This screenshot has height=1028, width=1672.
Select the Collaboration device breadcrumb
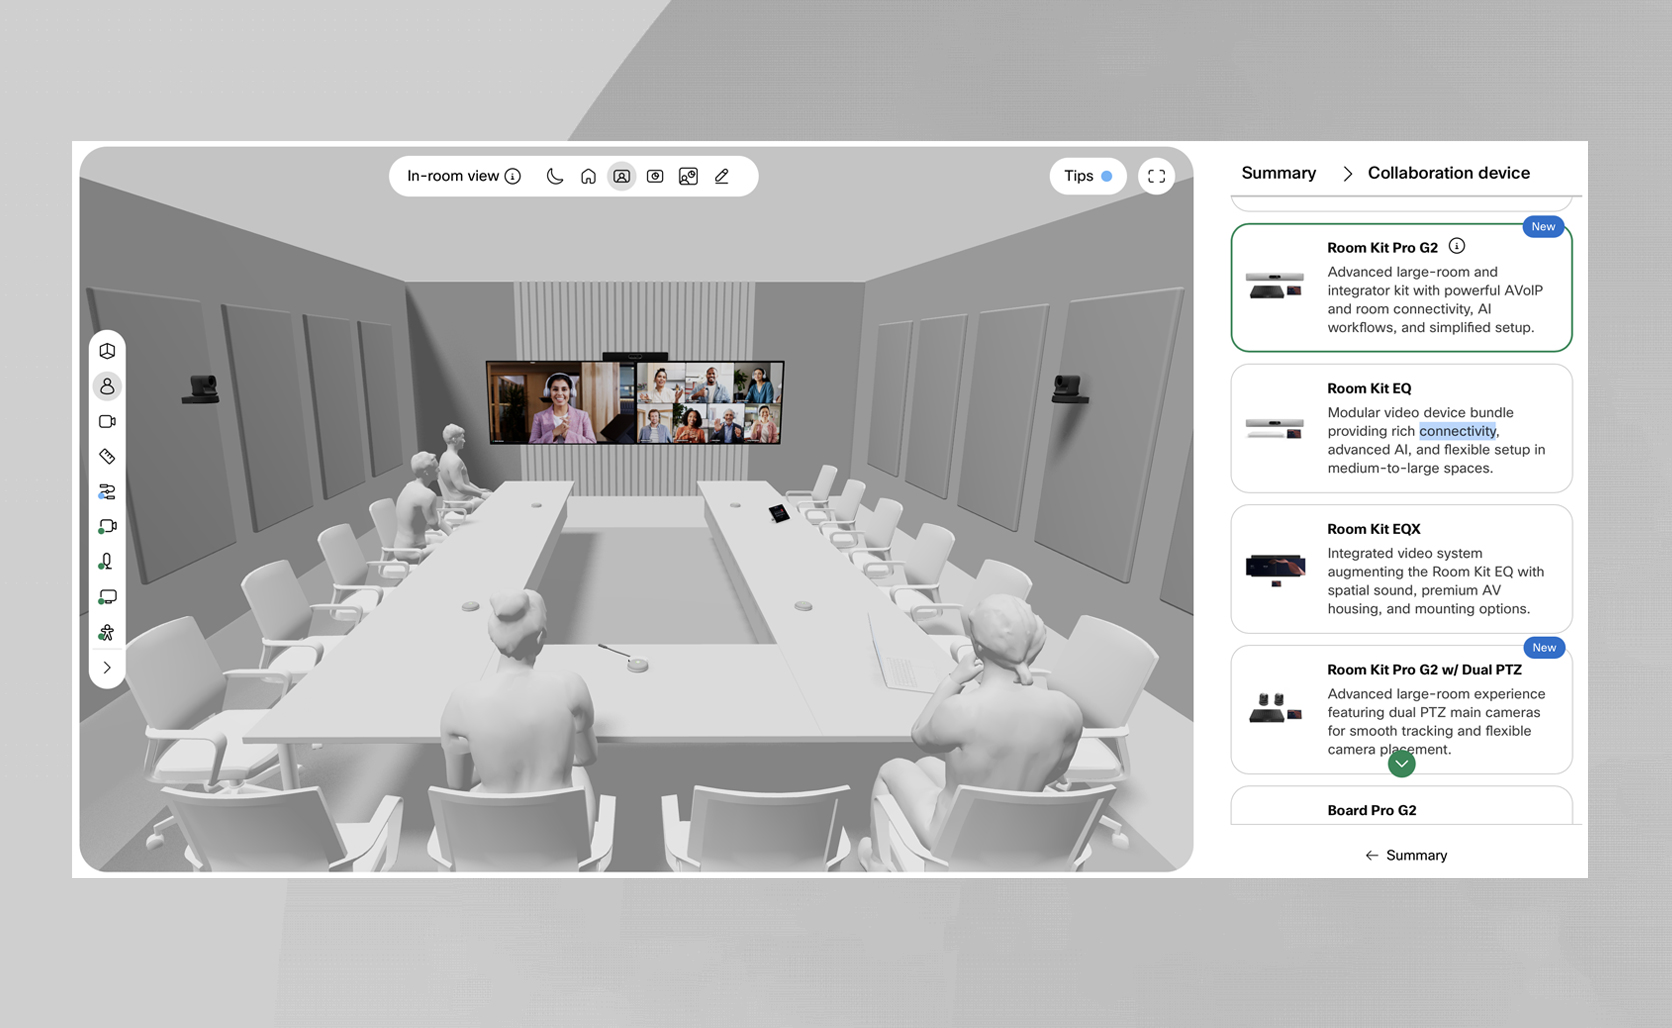1448,173
